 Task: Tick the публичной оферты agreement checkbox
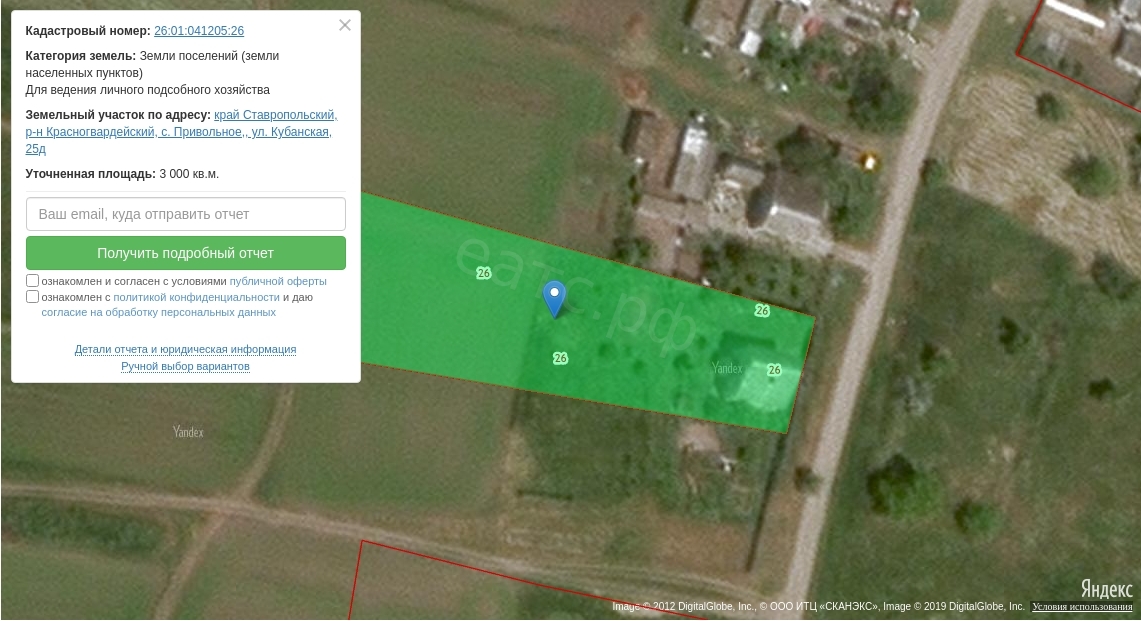(32, 281)
